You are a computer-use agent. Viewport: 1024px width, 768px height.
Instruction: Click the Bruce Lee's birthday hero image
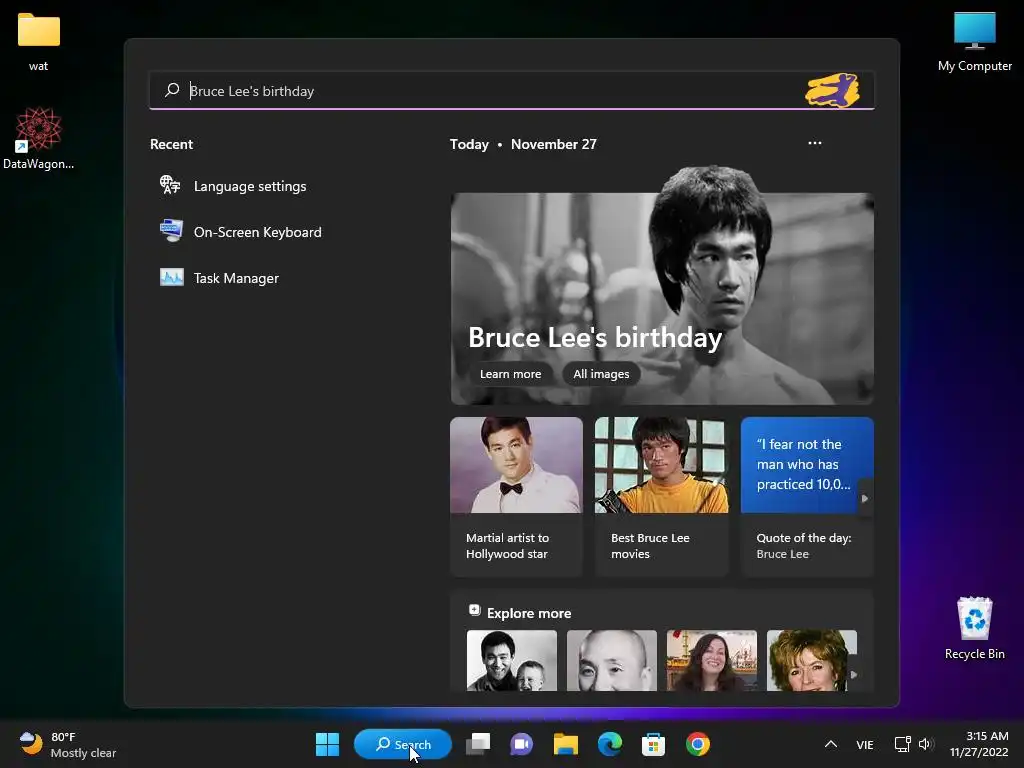(x=662, y=286)
